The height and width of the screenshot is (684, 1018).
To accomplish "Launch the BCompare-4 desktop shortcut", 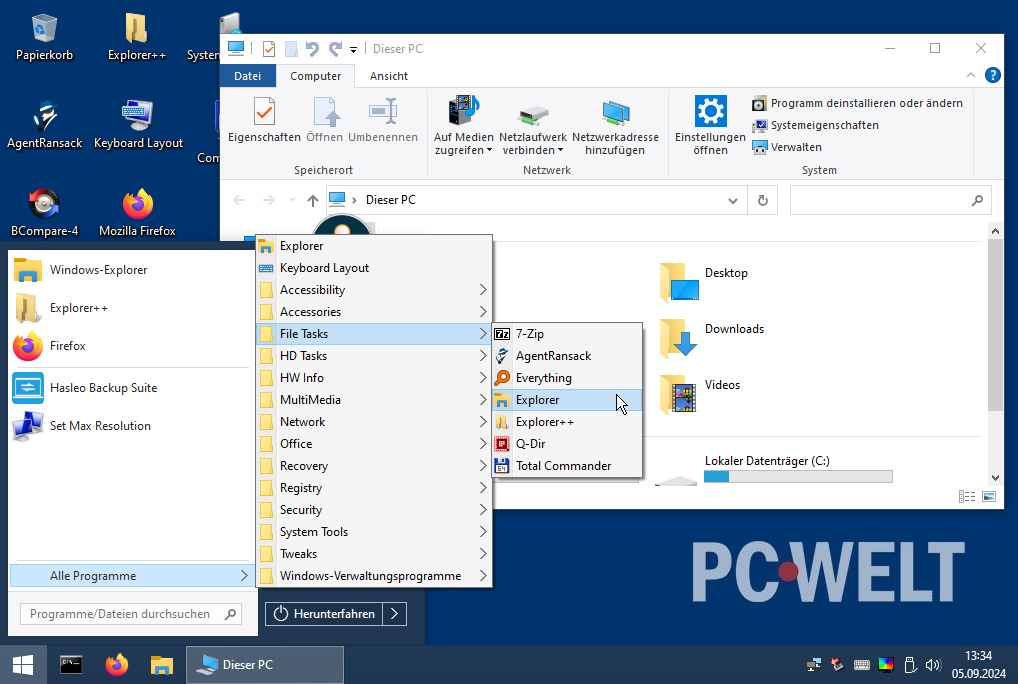I will (44, 213).
